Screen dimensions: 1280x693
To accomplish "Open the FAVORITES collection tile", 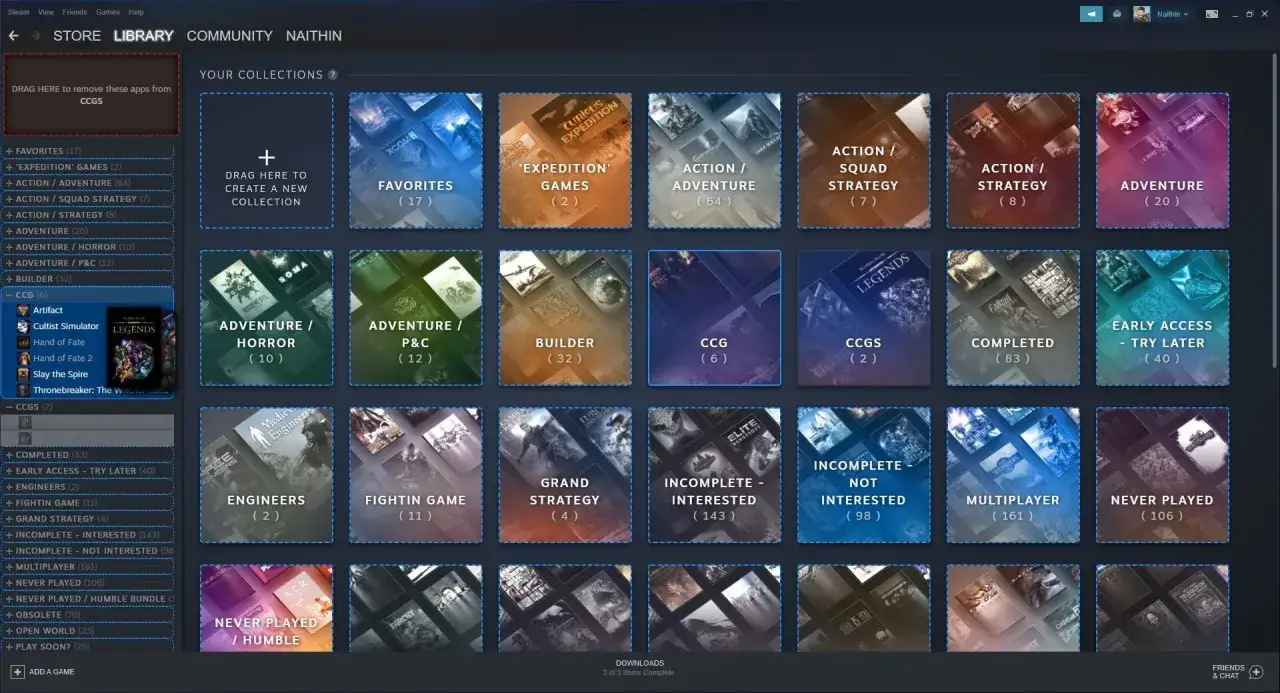I will pyautogui.click(x=415, y=161).
